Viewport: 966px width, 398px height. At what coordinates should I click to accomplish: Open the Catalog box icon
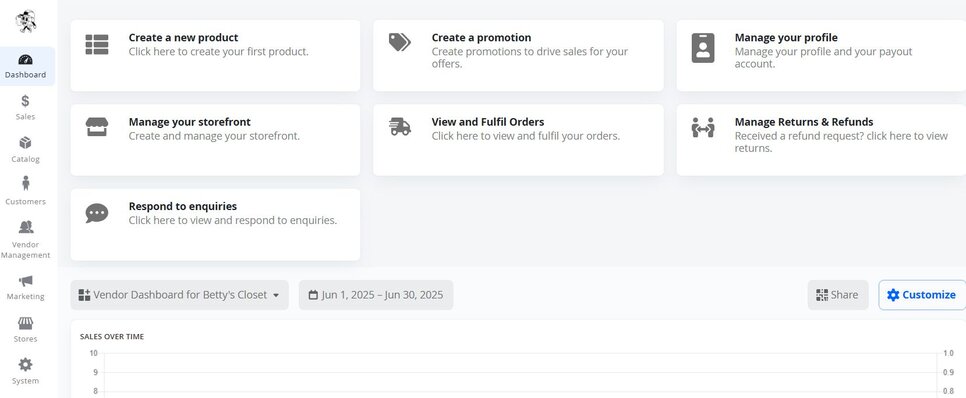coord(25,143)
